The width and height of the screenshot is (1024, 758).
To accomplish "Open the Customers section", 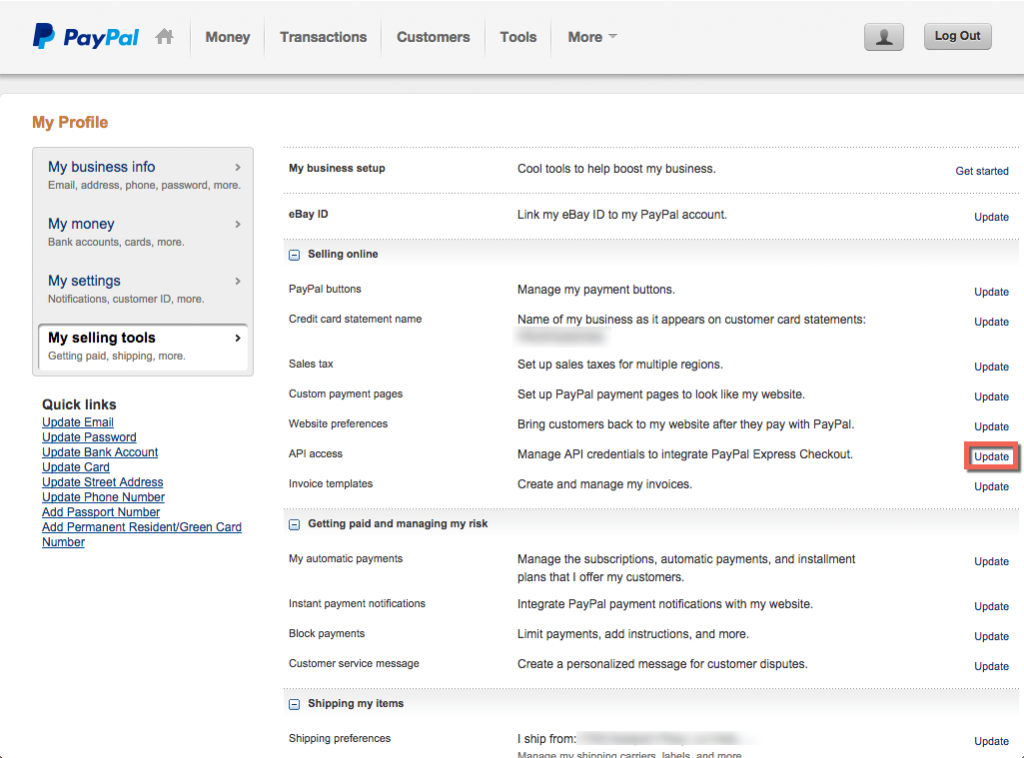I will click(x=433, y=36).
